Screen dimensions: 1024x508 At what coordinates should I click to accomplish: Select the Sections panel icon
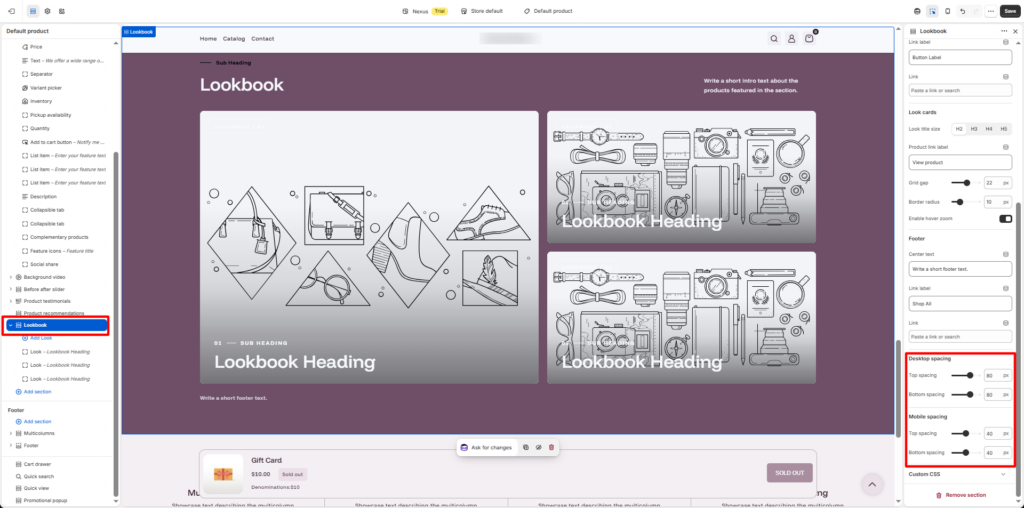33,11
